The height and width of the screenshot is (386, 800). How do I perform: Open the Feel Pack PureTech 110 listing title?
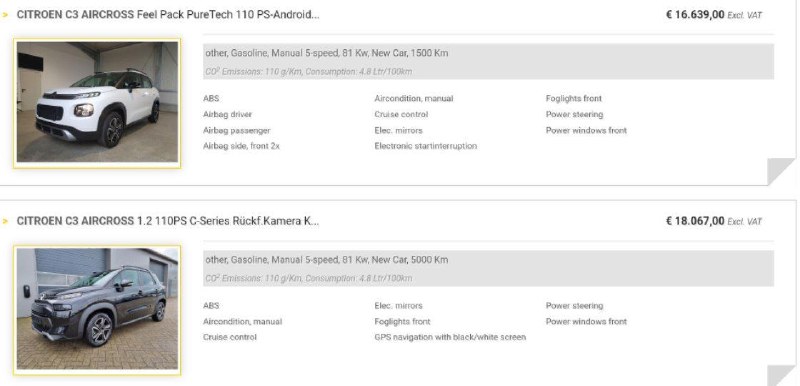[x=168, y=15]
